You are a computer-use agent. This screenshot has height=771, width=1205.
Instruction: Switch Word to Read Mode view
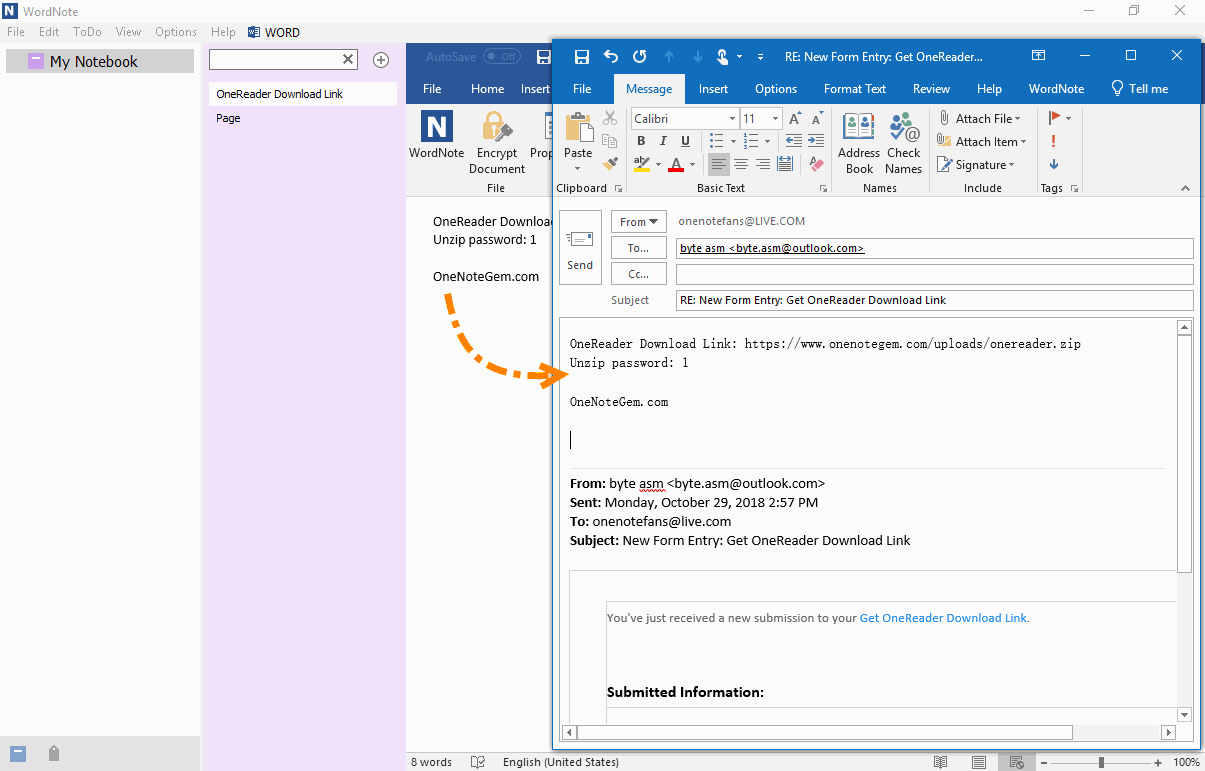[941, 762]
